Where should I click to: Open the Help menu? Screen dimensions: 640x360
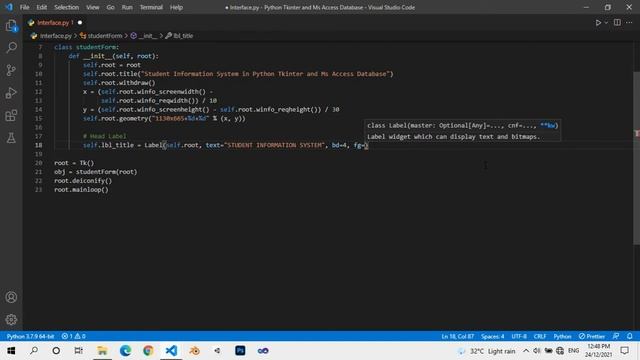click(x=176, y=7)
